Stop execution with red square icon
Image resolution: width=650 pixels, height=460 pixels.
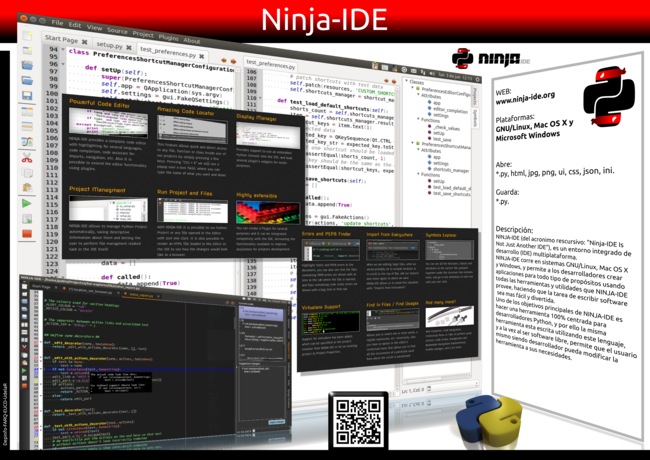click(27, 234)
